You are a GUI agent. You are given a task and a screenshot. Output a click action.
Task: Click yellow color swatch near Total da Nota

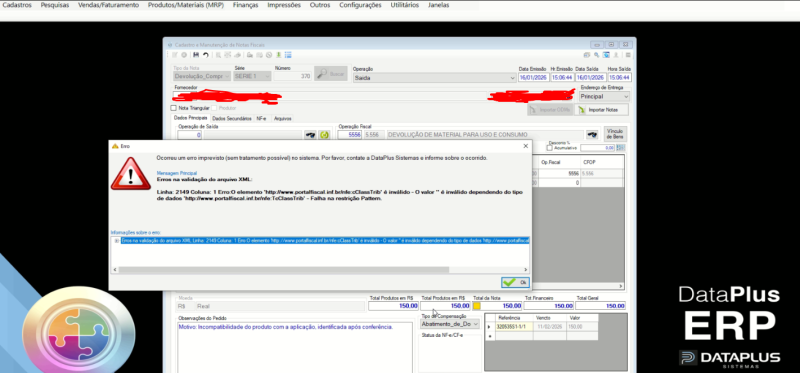[x=477, y=306]
